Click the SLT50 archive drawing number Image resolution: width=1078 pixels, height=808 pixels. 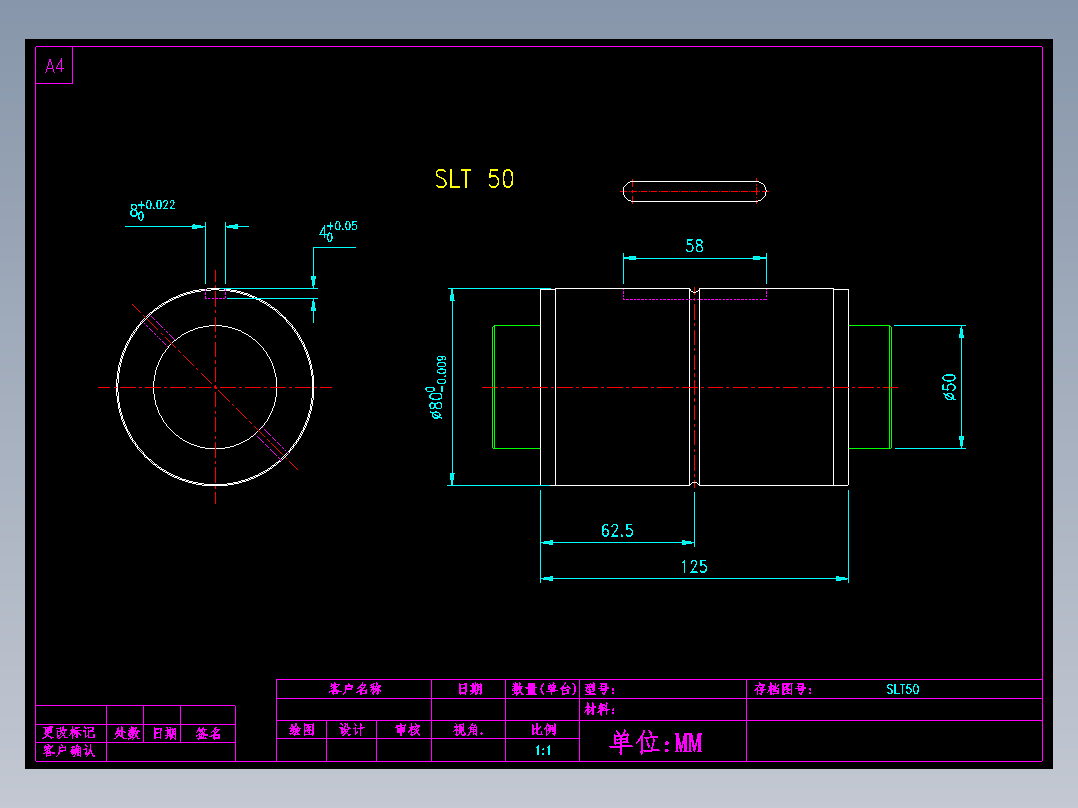903,689
